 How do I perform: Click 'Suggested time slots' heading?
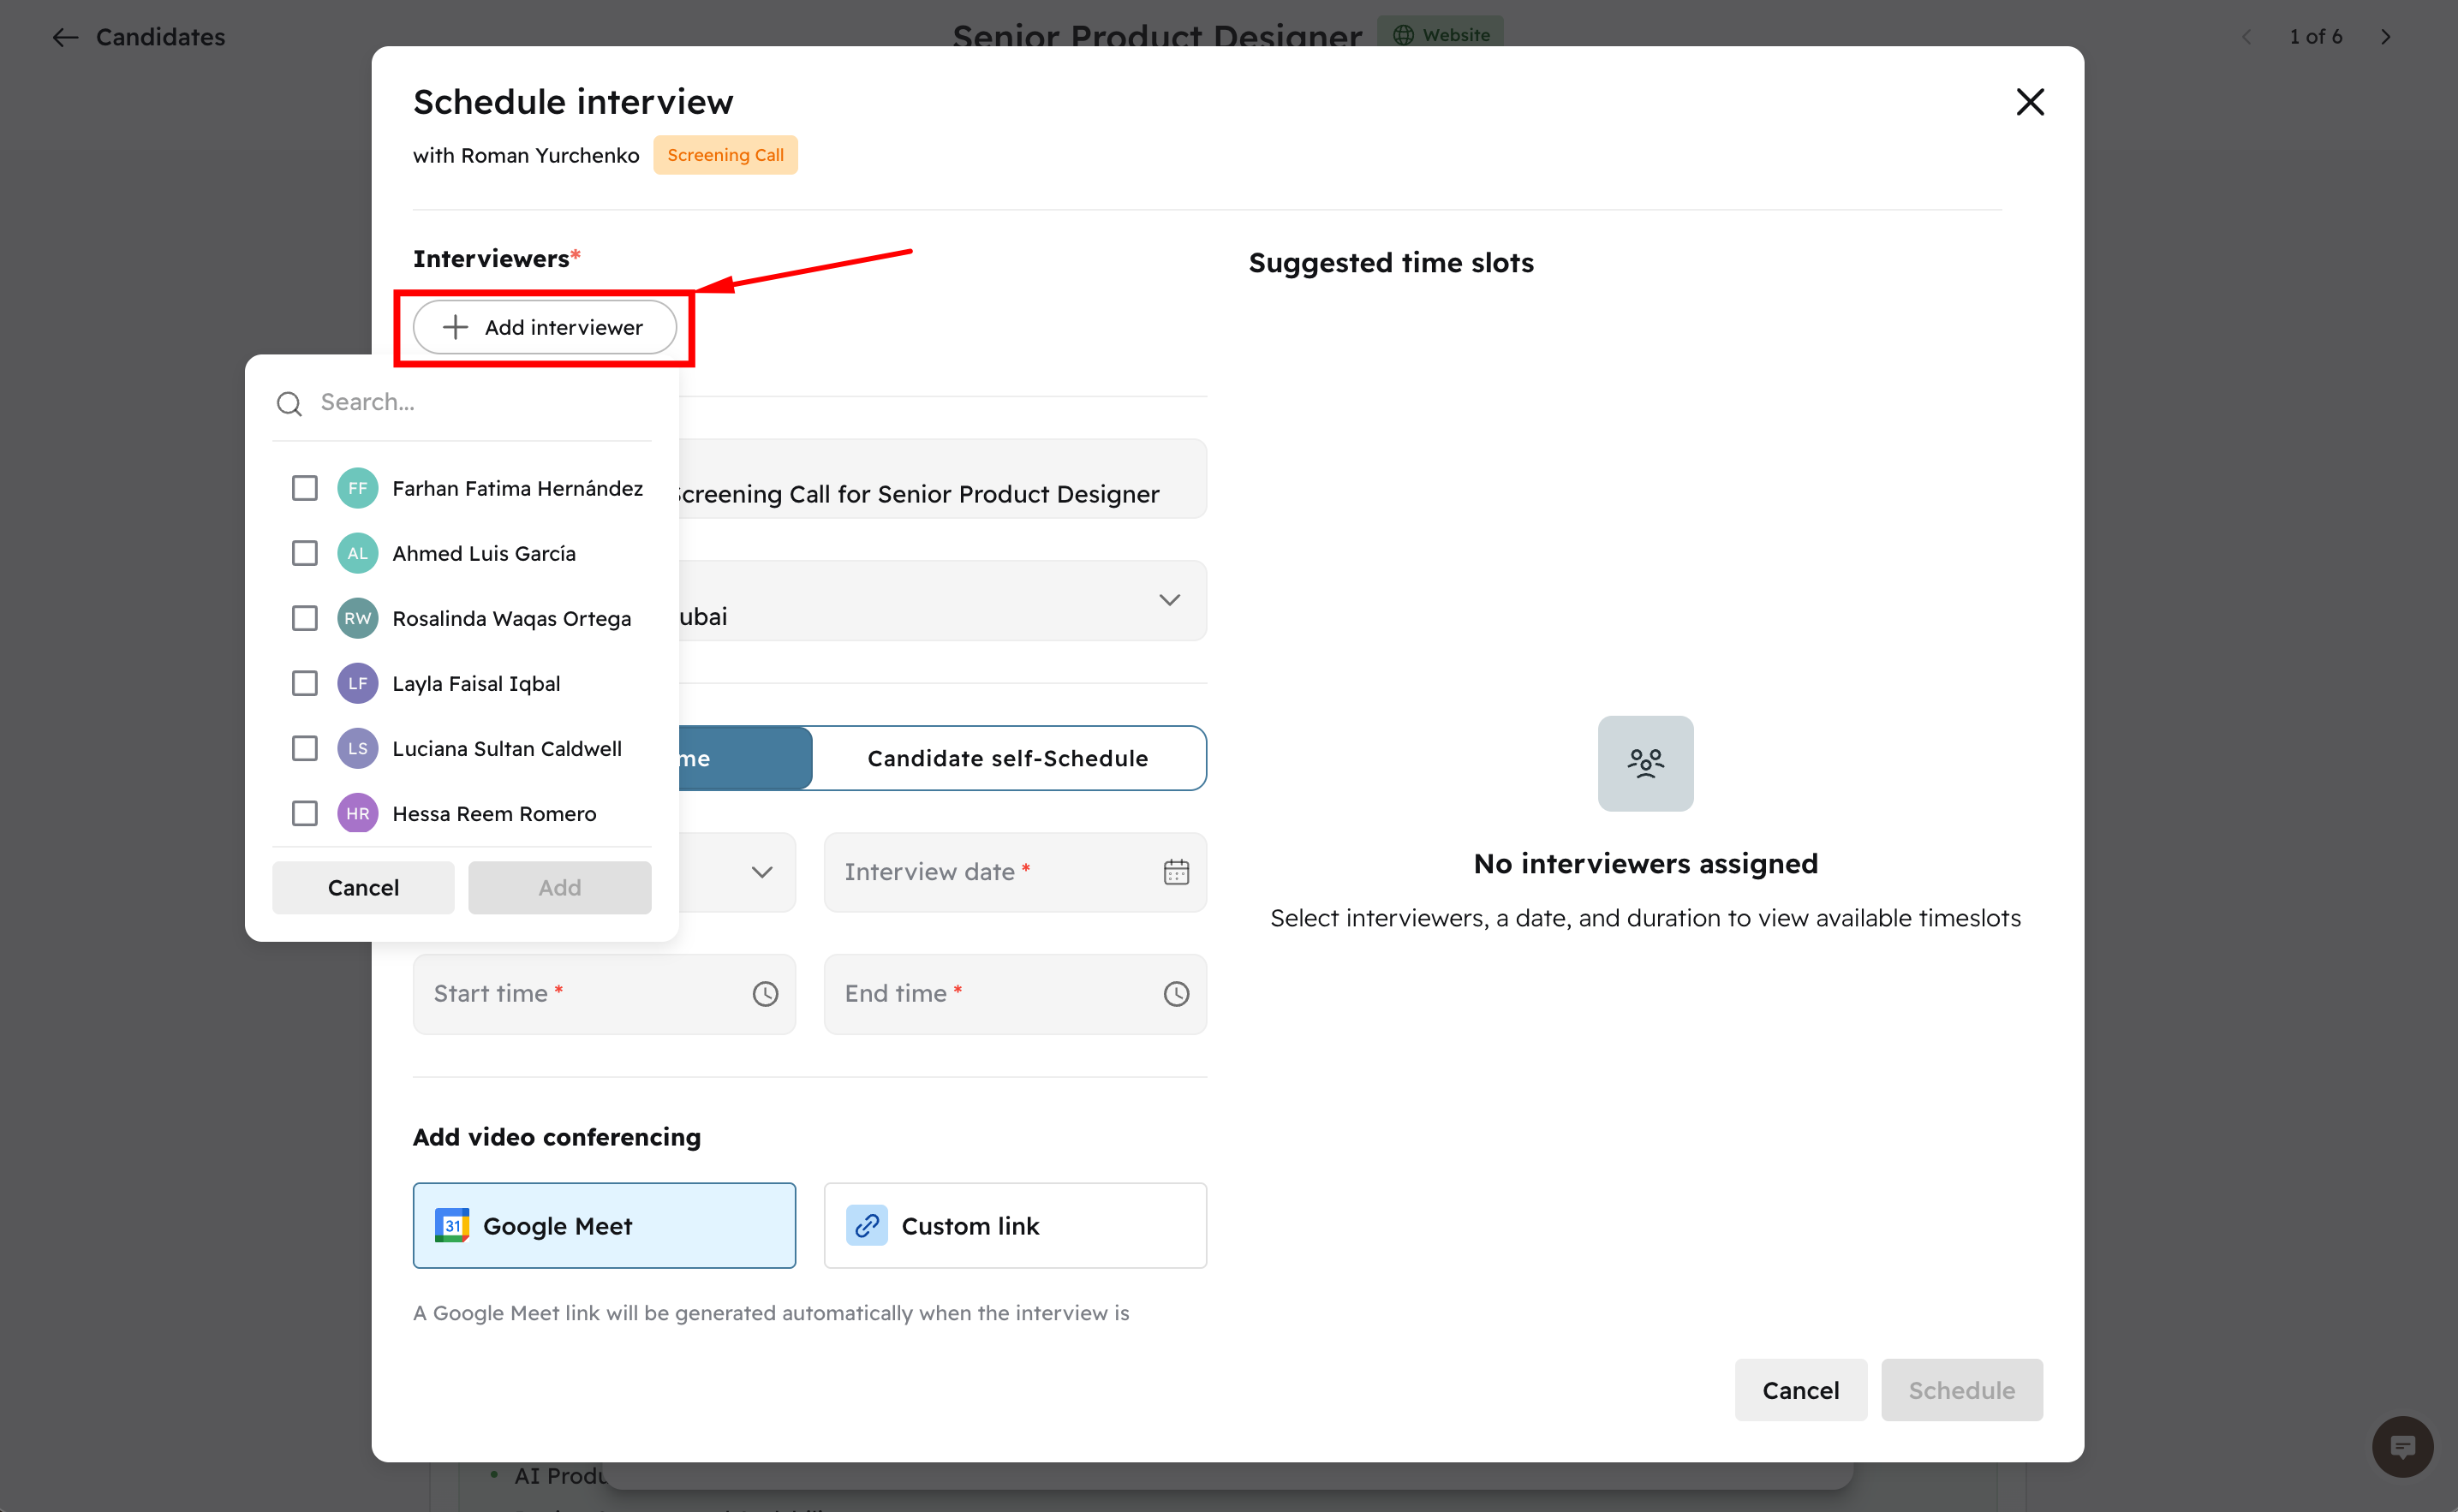(1391, 263)
